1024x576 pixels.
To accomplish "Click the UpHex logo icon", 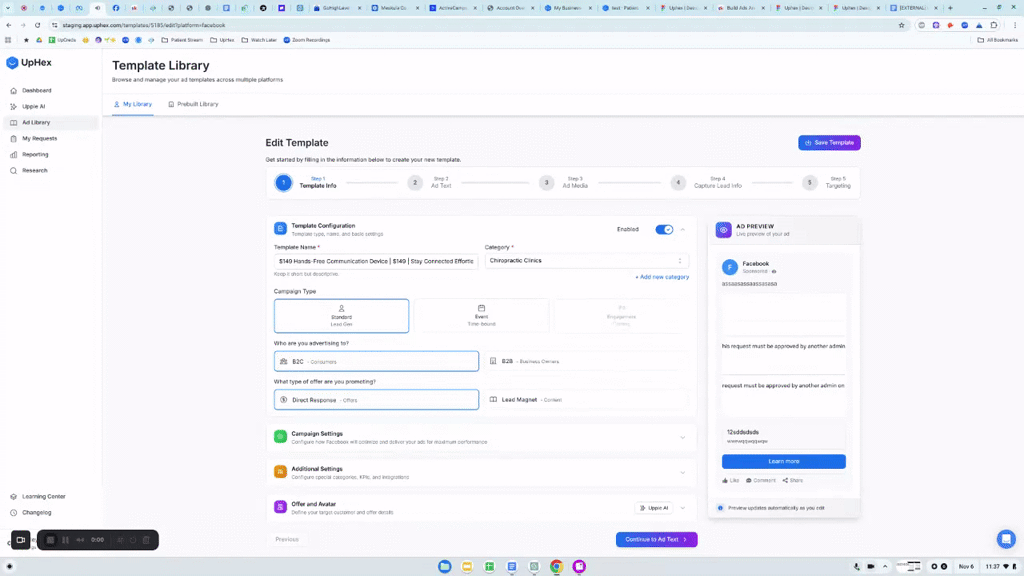I will [12, 63].
